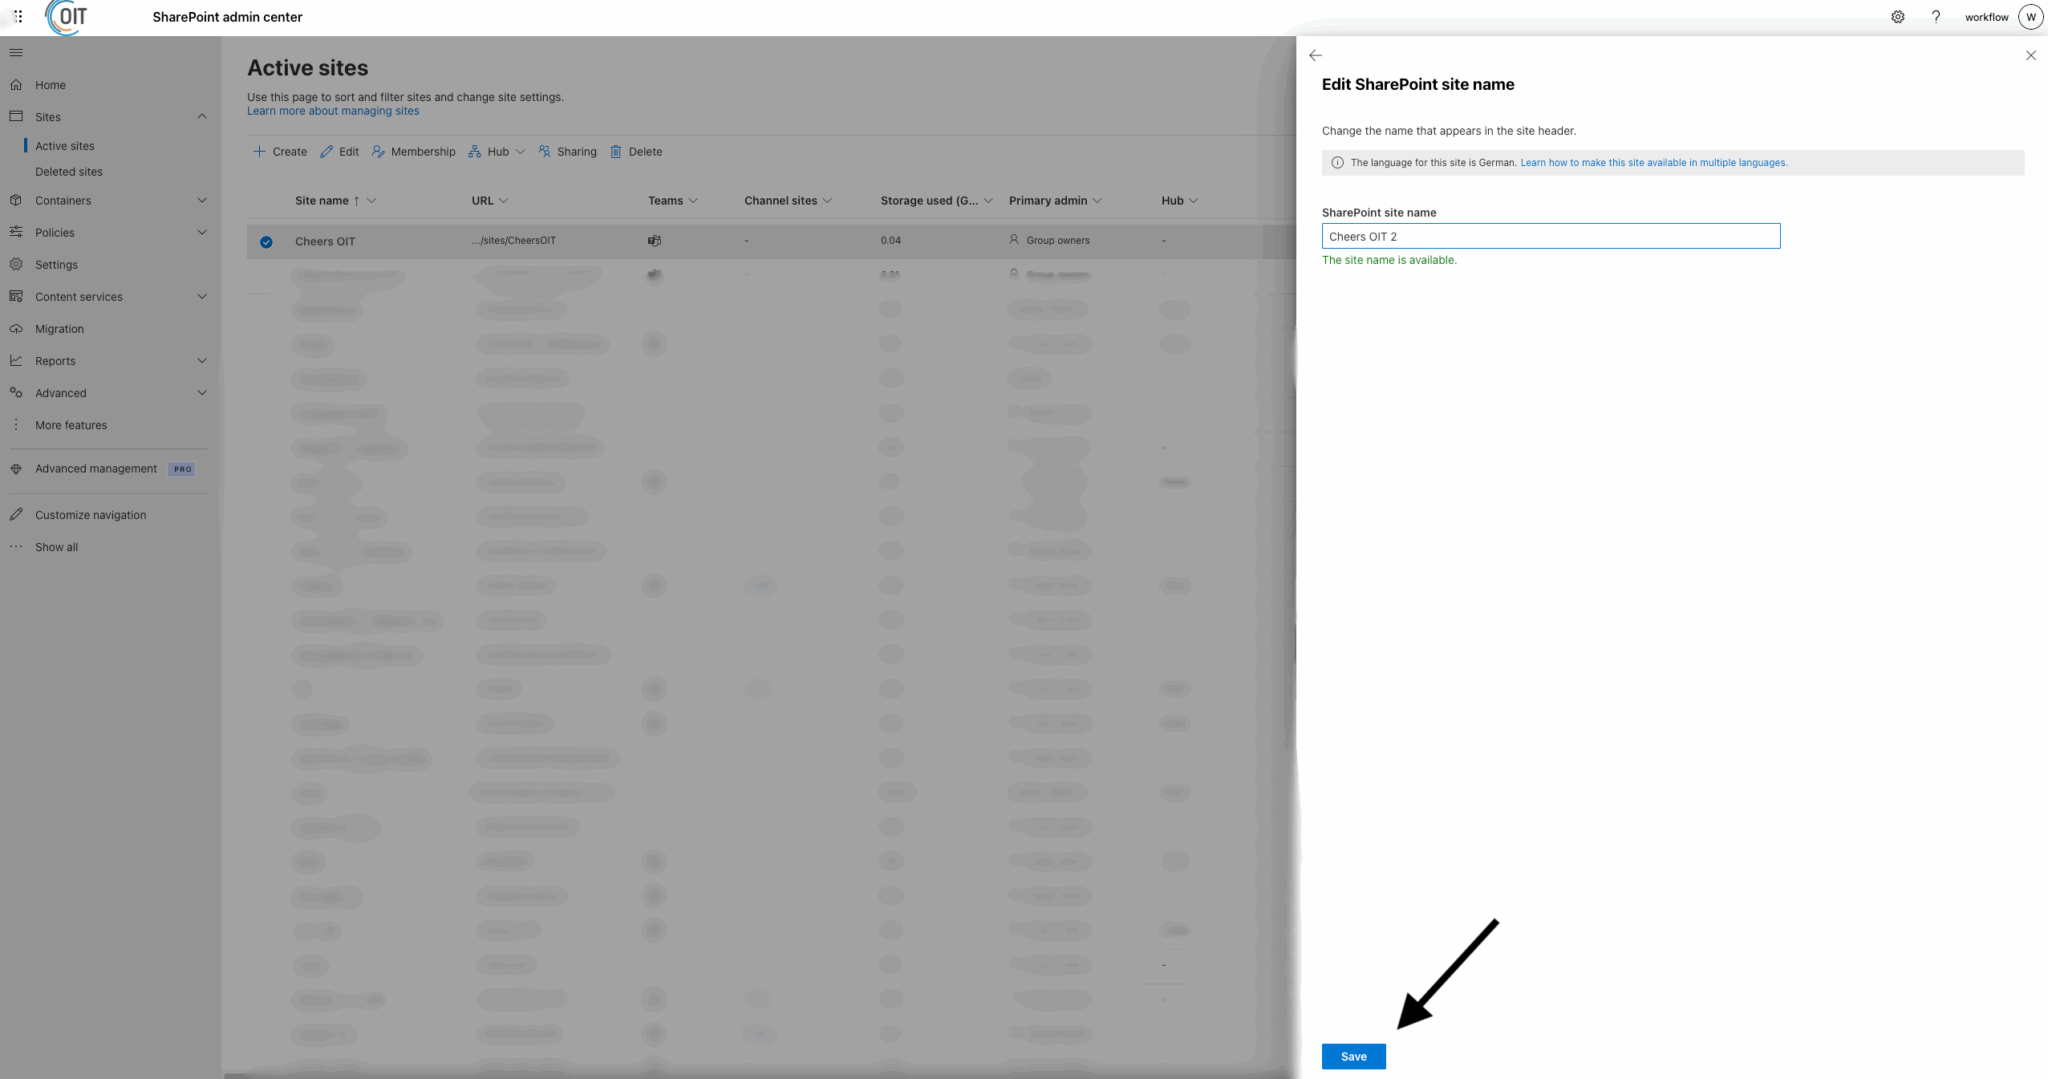The height and width of the screenshot is (1079, 2048).
Task: Deselect the Cheers OIT row checkbox
Action: click(265, 241)
